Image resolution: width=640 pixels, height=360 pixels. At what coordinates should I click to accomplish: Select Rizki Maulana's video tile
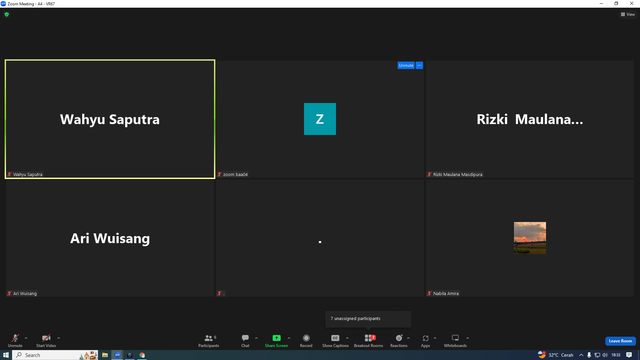click(530, 119)
